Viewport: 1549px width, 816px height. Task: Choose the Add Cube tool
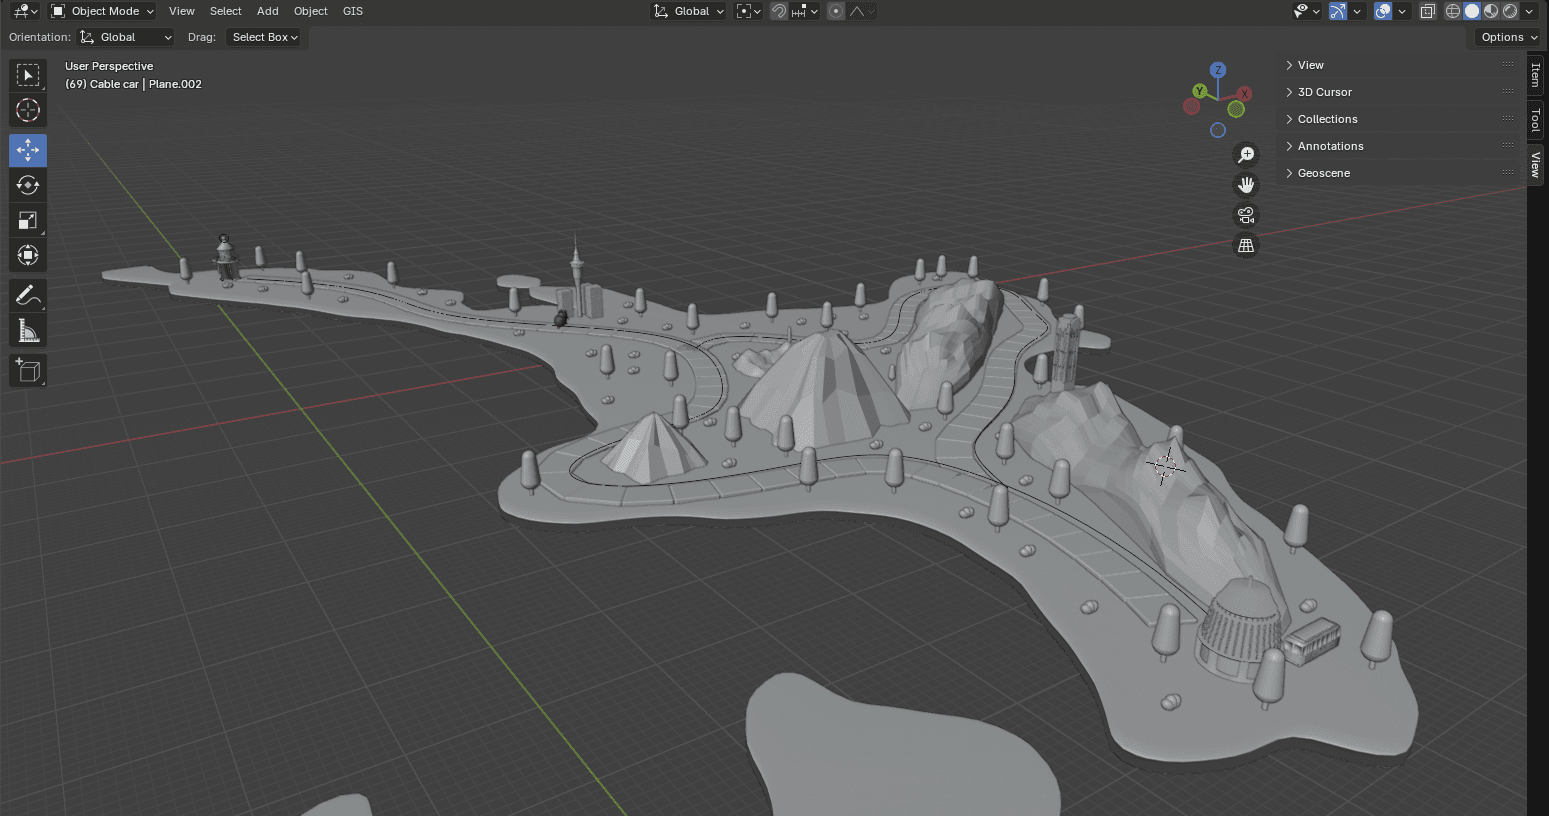28,371
